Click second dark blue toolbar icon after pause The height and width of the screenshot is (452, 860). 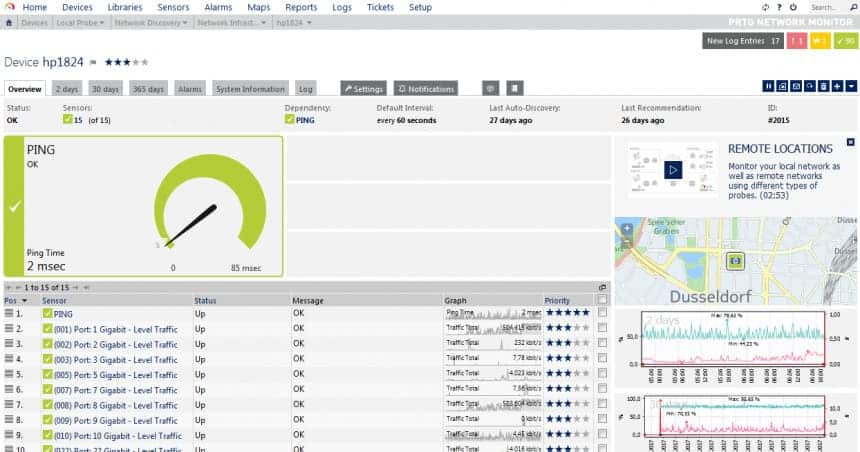782,86
